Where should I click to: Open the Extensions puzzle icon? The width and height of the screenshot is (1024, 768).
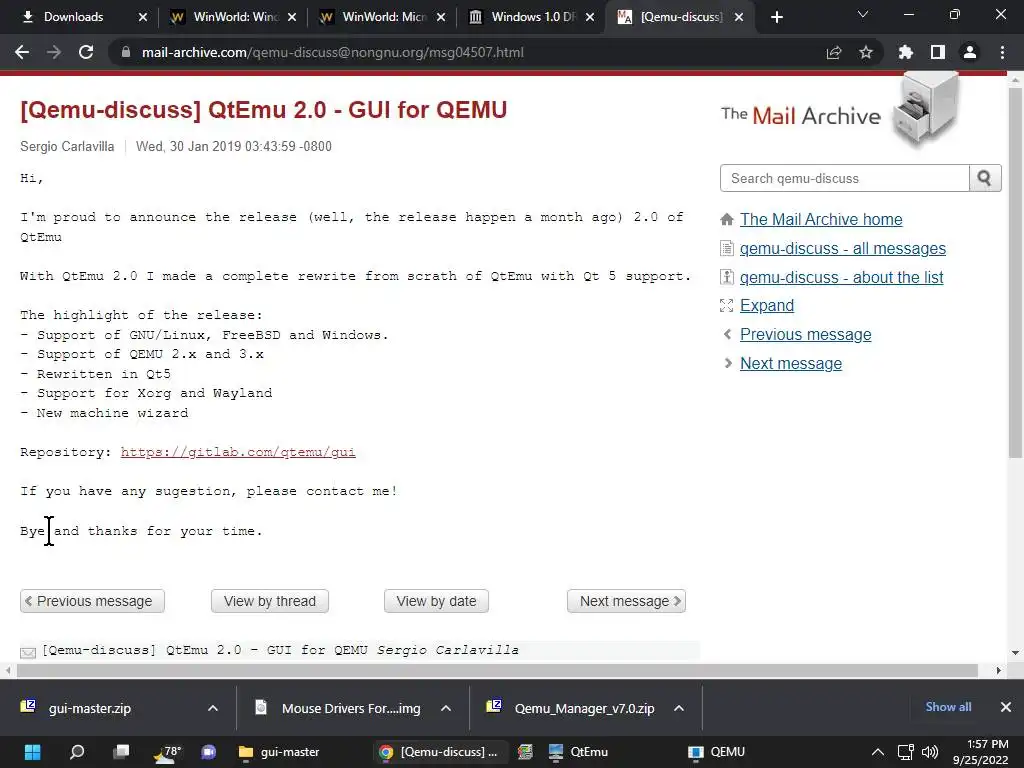905,52
